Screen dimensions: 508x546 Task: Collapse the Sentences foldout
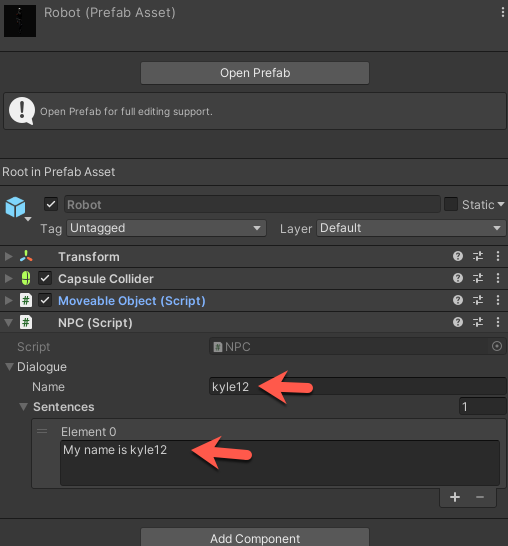23,407
